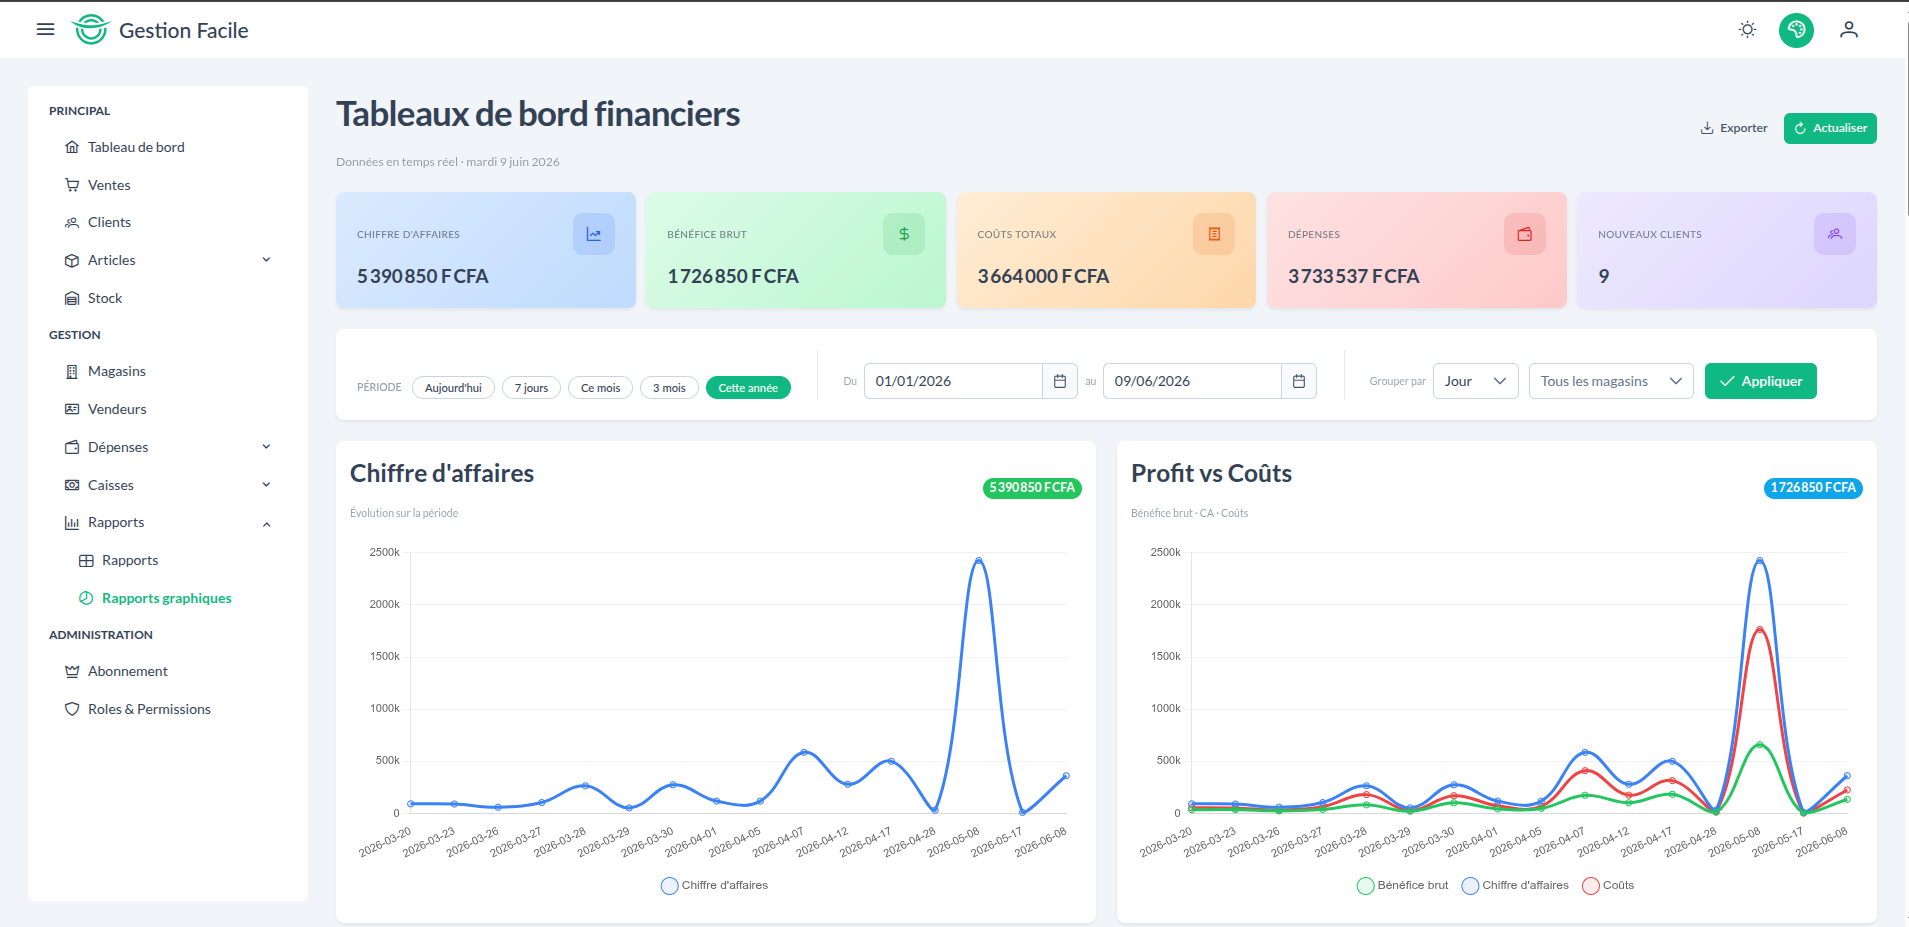1909x927 pixels.
Task: Click the Dépenses wallet icon
Action: click(x=1525, y=234)
